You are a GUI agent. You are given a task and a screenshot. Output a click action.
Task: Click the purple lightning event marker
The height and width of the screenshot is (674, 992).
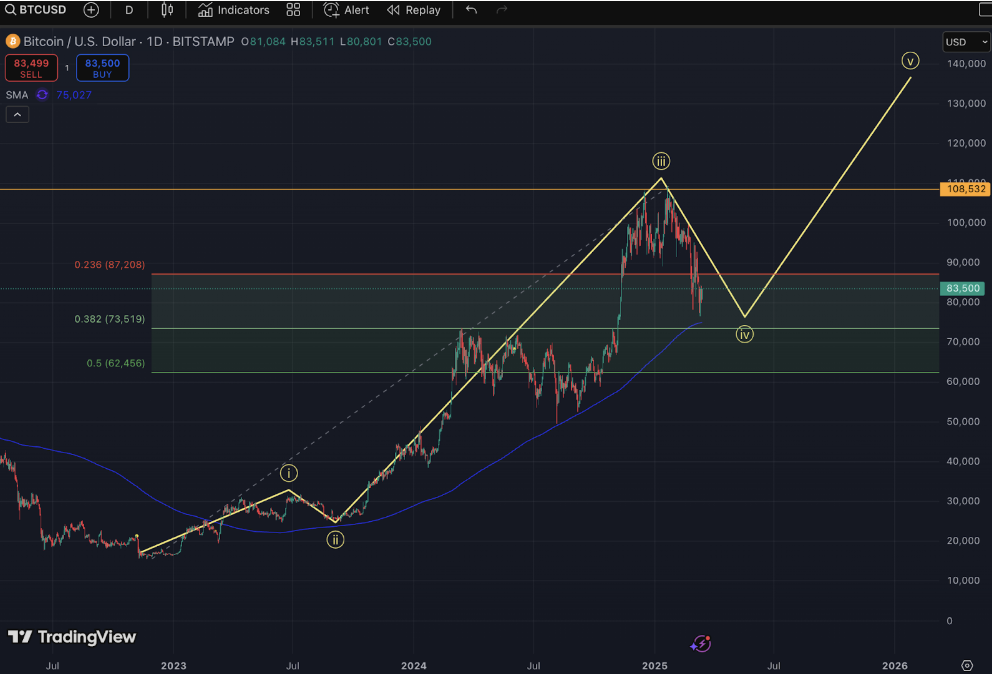701,644
